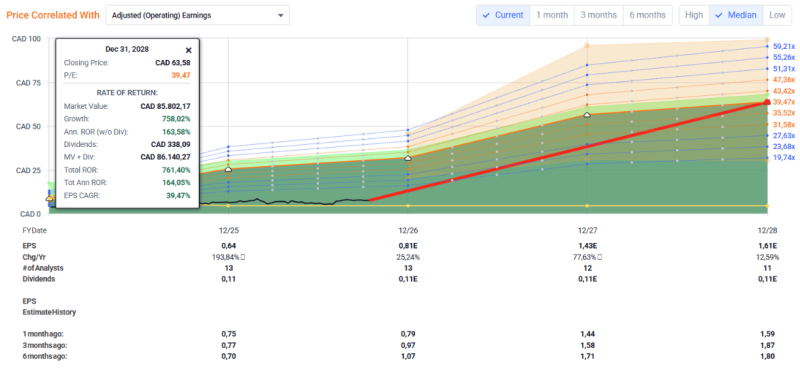The height and width of the screenshot is (373, 800).
Task: Click the 12/28 fiscal year date label
Action: coord(767,231)
